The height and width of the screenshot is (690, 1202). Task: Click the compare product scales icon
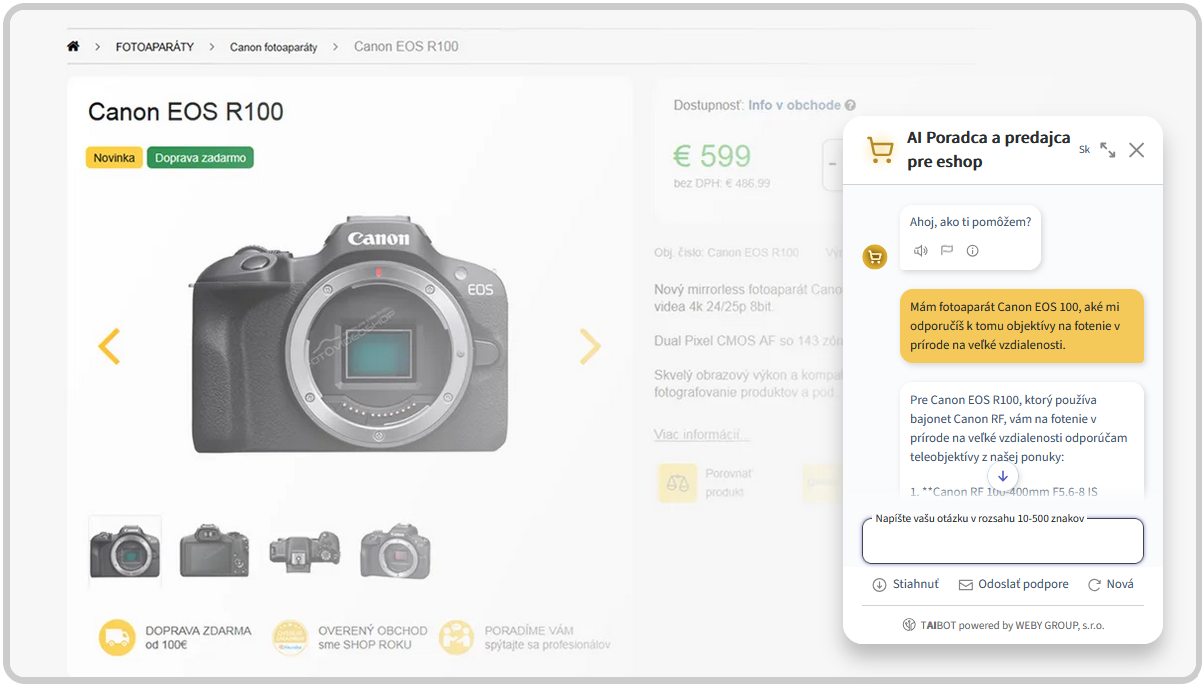point(677,483)
